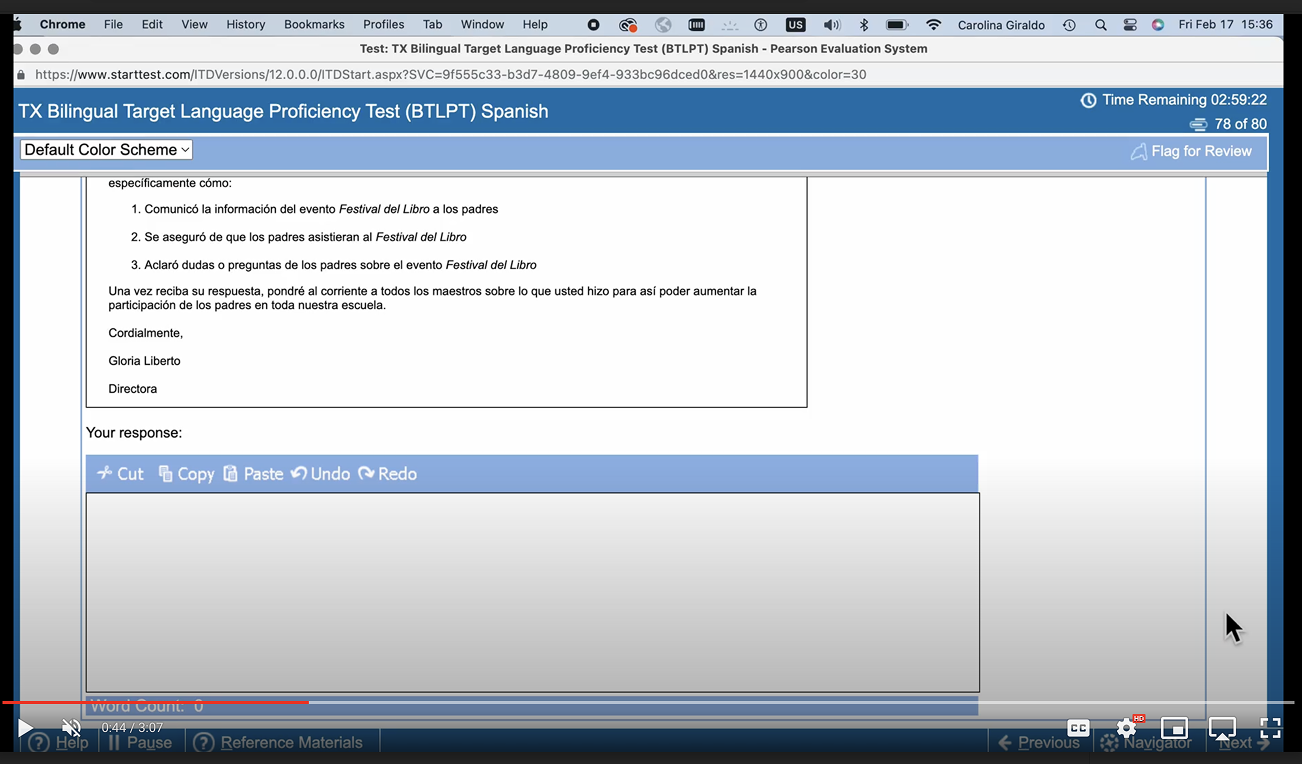Focus the starttest.com address bar
The width and height of the screenshot is (1302, 764).
point(450,75)
